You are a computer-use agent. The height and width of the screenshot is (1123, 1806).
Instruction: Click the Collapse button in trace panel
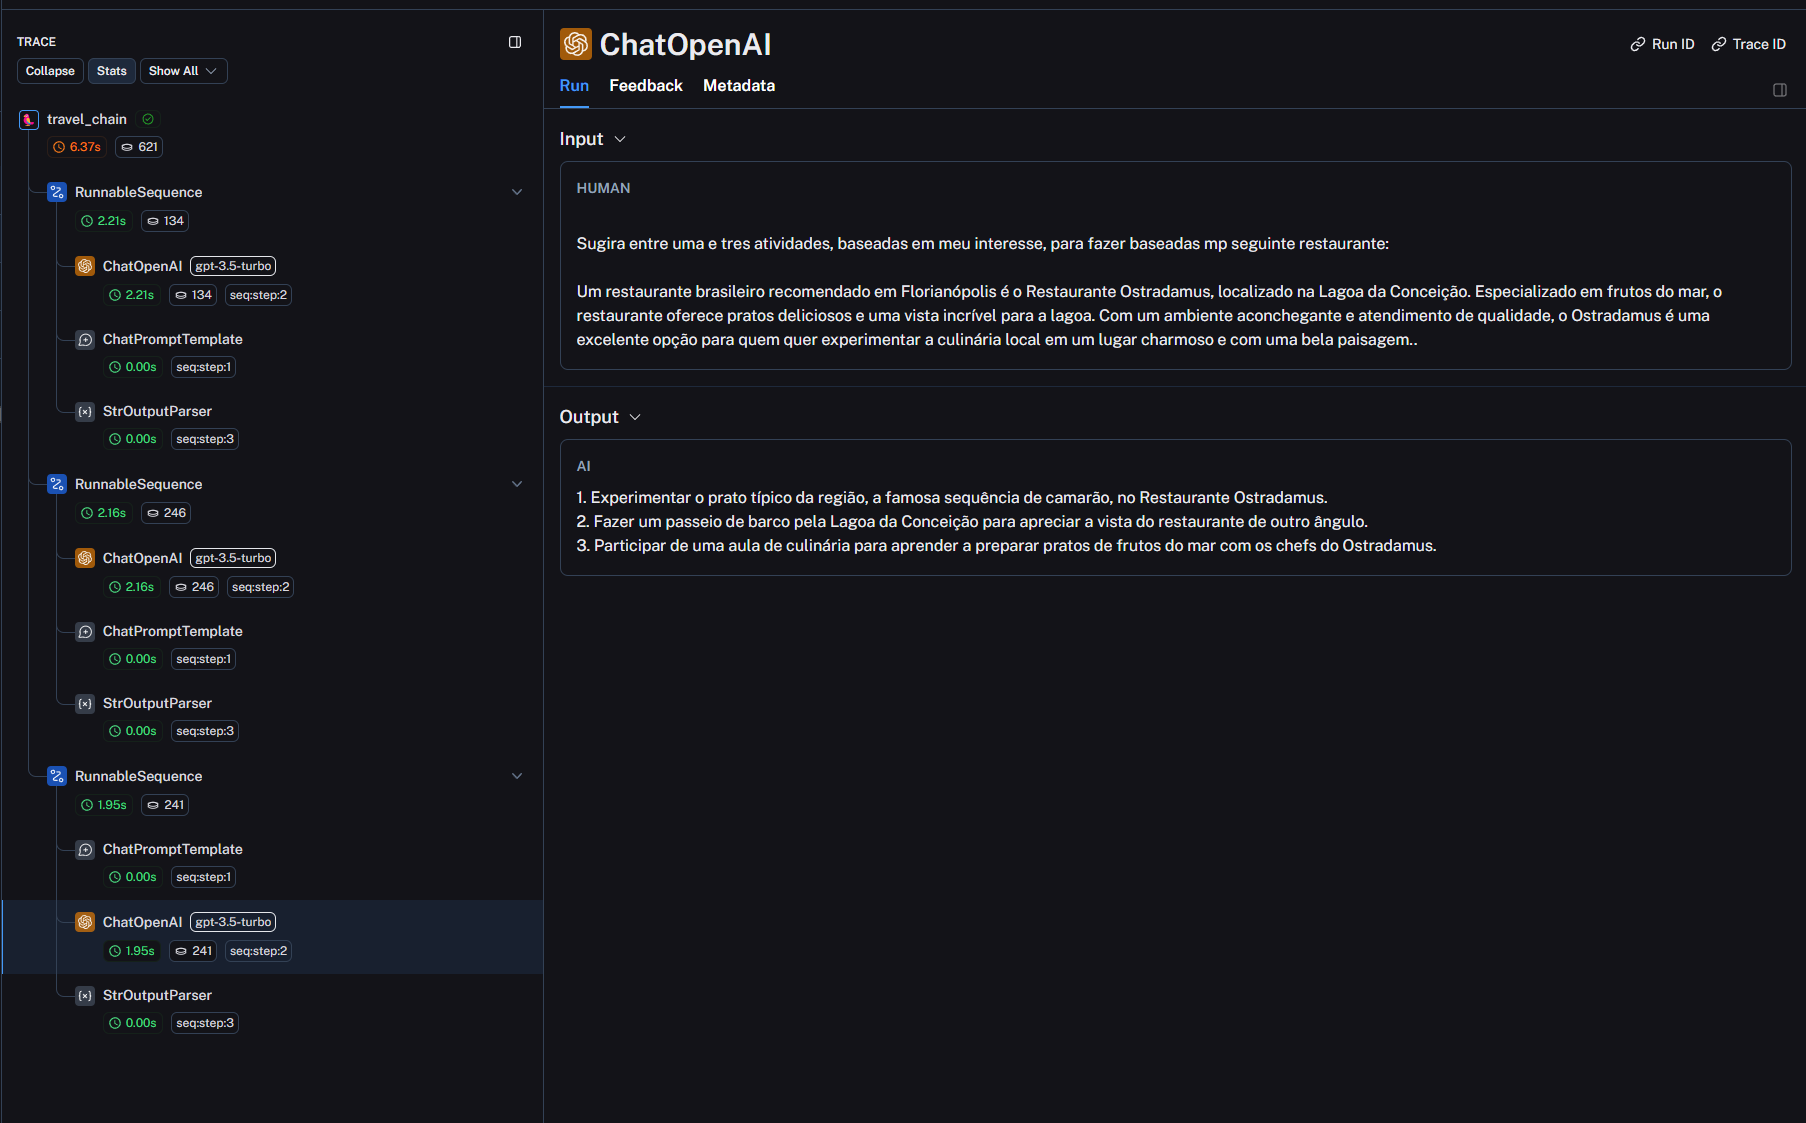pyautogui.click(x=50, y=71)
